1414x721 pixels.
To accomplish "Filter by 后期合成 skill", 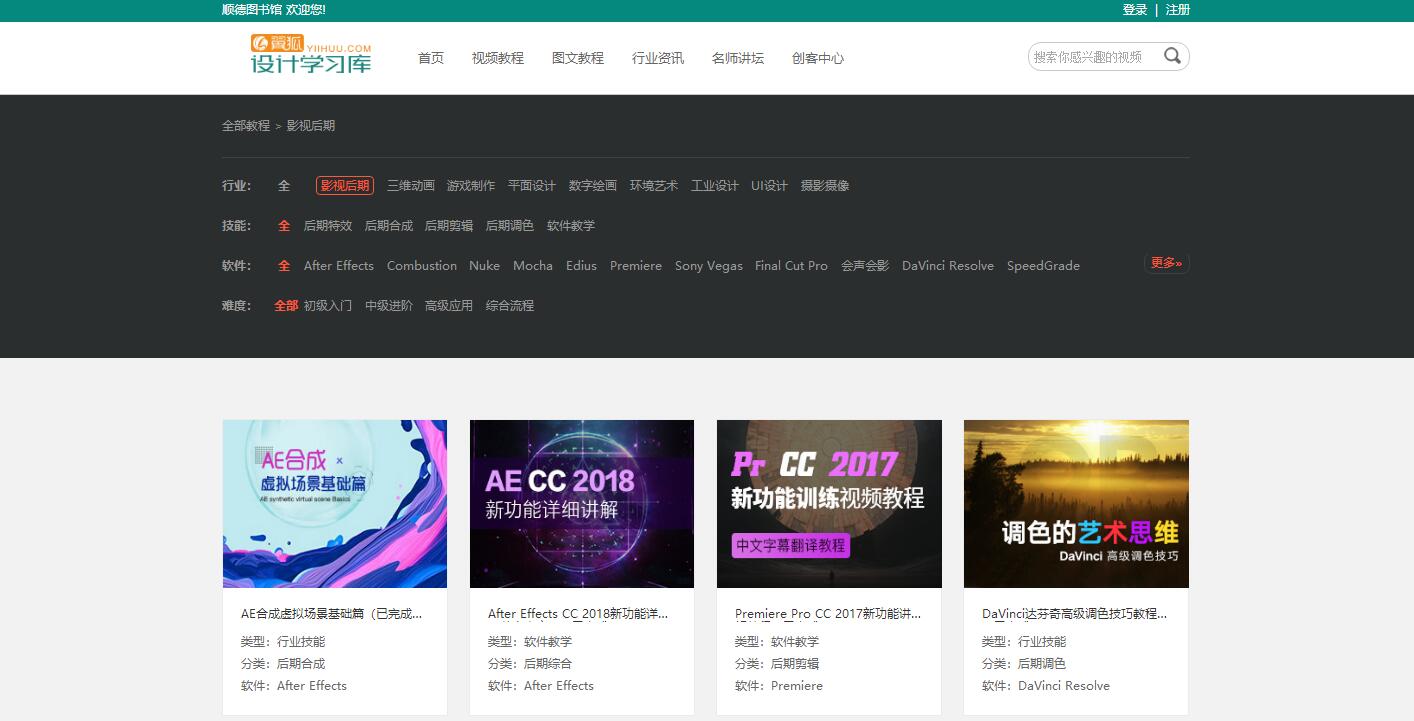I will (389, 226).
